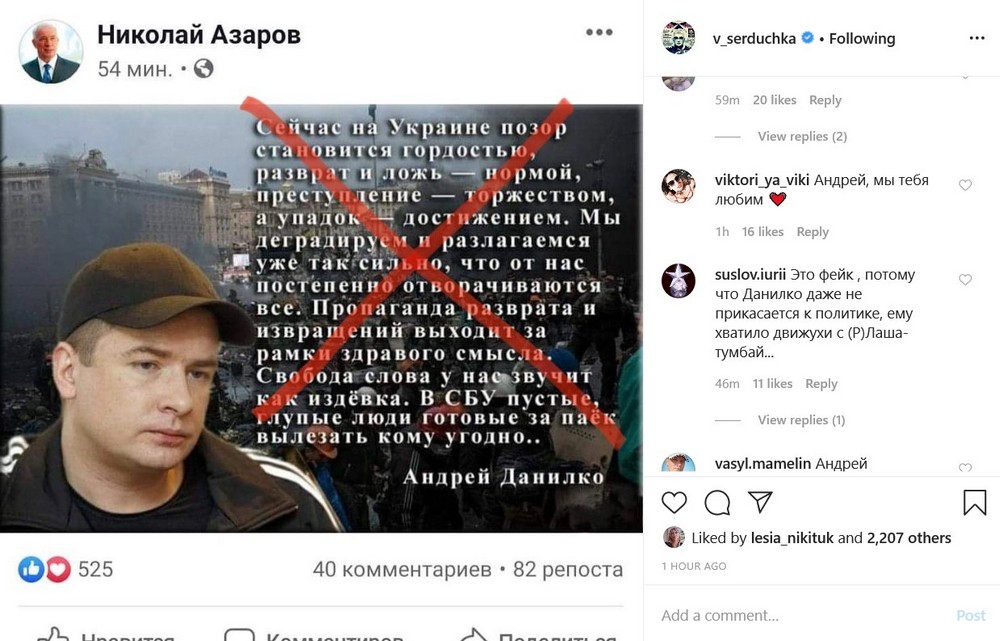Open Николай Азаров profile picture
The height and width of the screenshot is (641, 1000).
[51, 52]
